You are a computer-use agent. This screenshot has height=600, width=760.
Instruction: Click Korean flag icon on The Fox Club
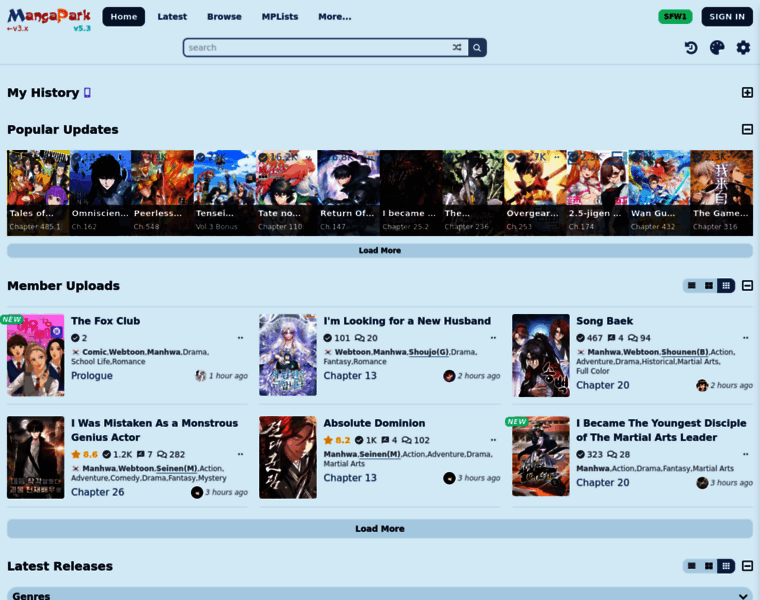[x=76, y=352]
